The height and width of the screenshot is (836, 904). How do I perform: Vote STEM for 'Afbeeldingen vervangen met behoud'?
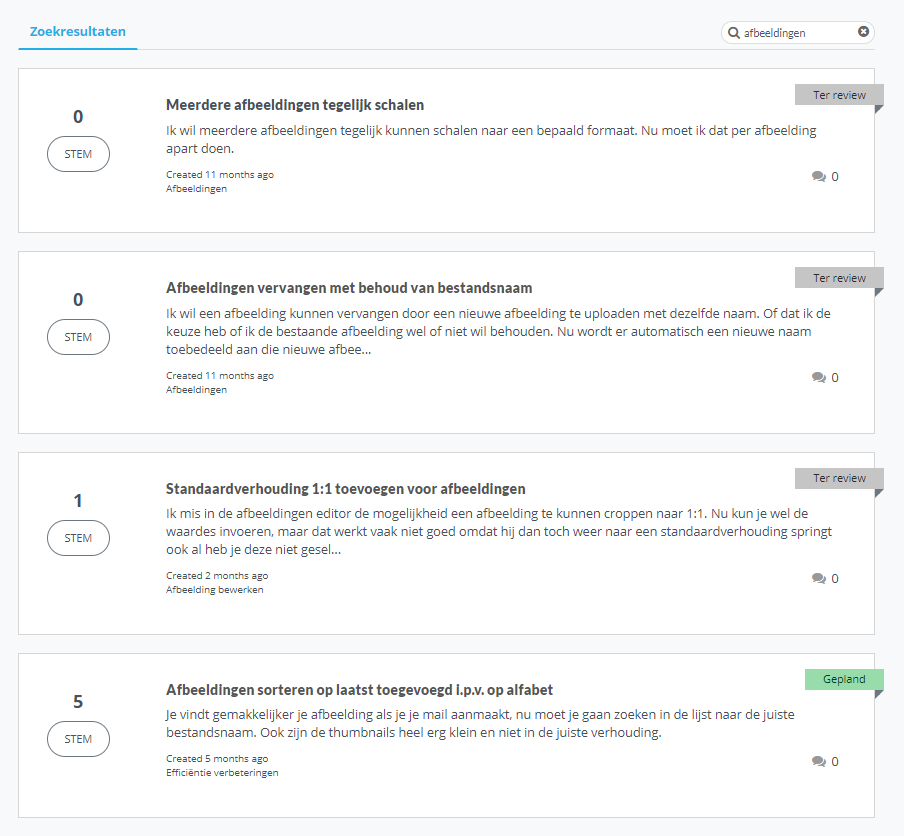[78, 337]
